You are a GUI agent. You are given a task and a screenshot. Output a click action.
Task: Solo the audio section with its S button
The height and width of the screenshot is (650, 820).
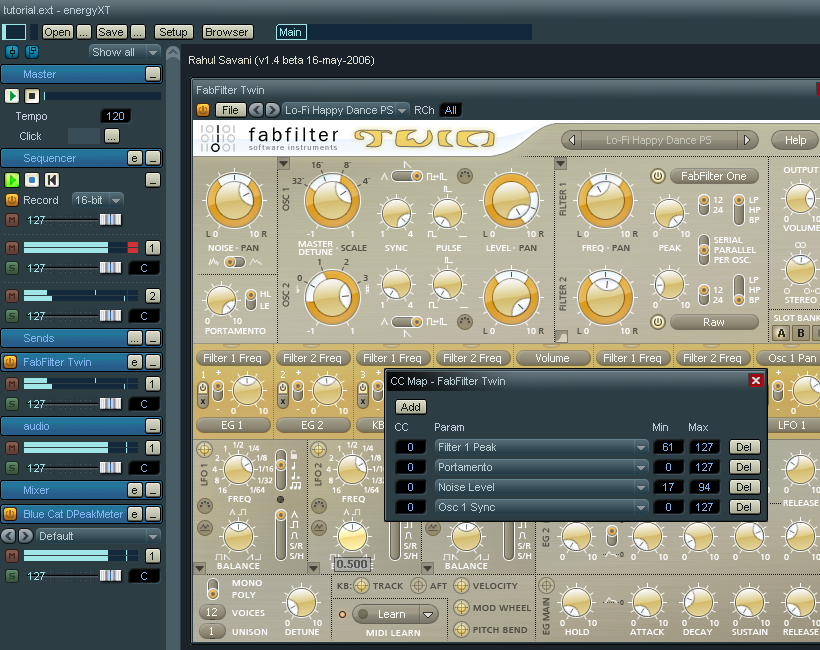click(12, 467)
